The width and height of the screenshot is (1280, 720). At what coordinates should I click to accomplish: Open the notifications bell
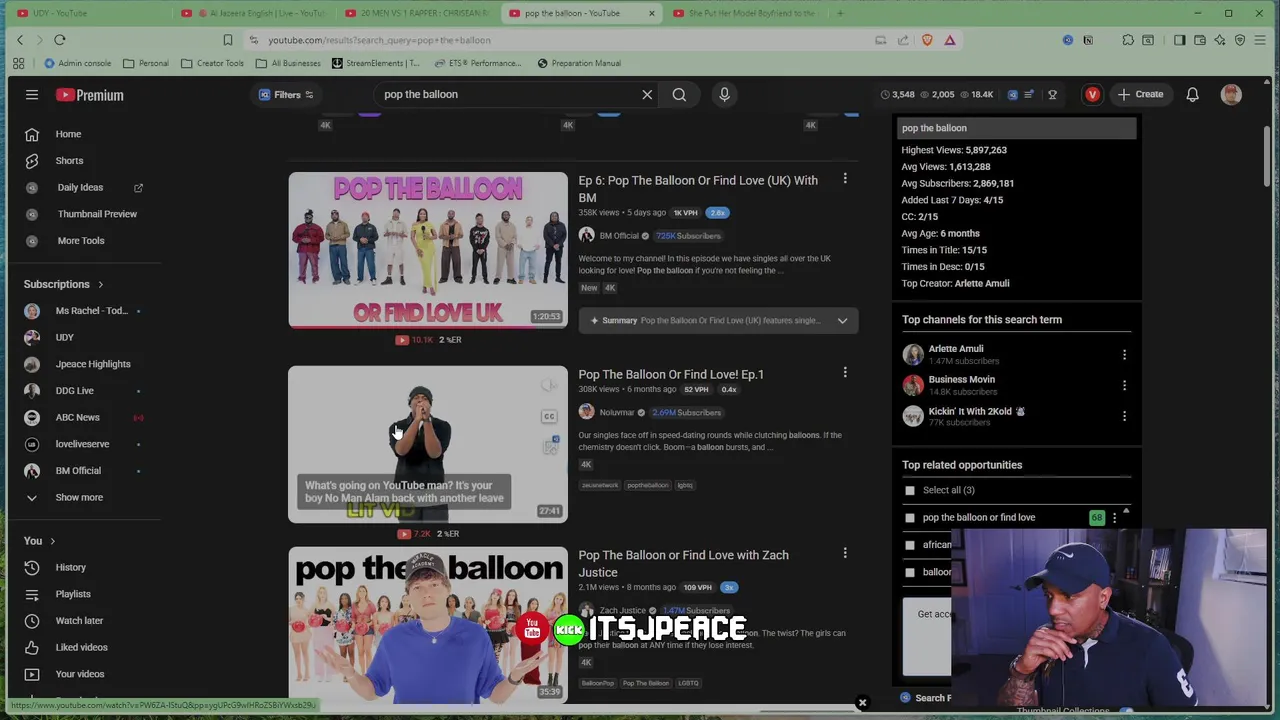coord(1192,95)
